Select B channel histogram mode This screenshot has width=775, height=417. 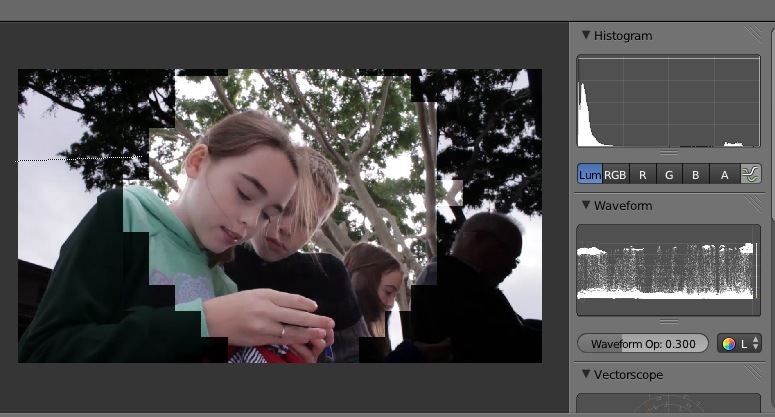695,174
